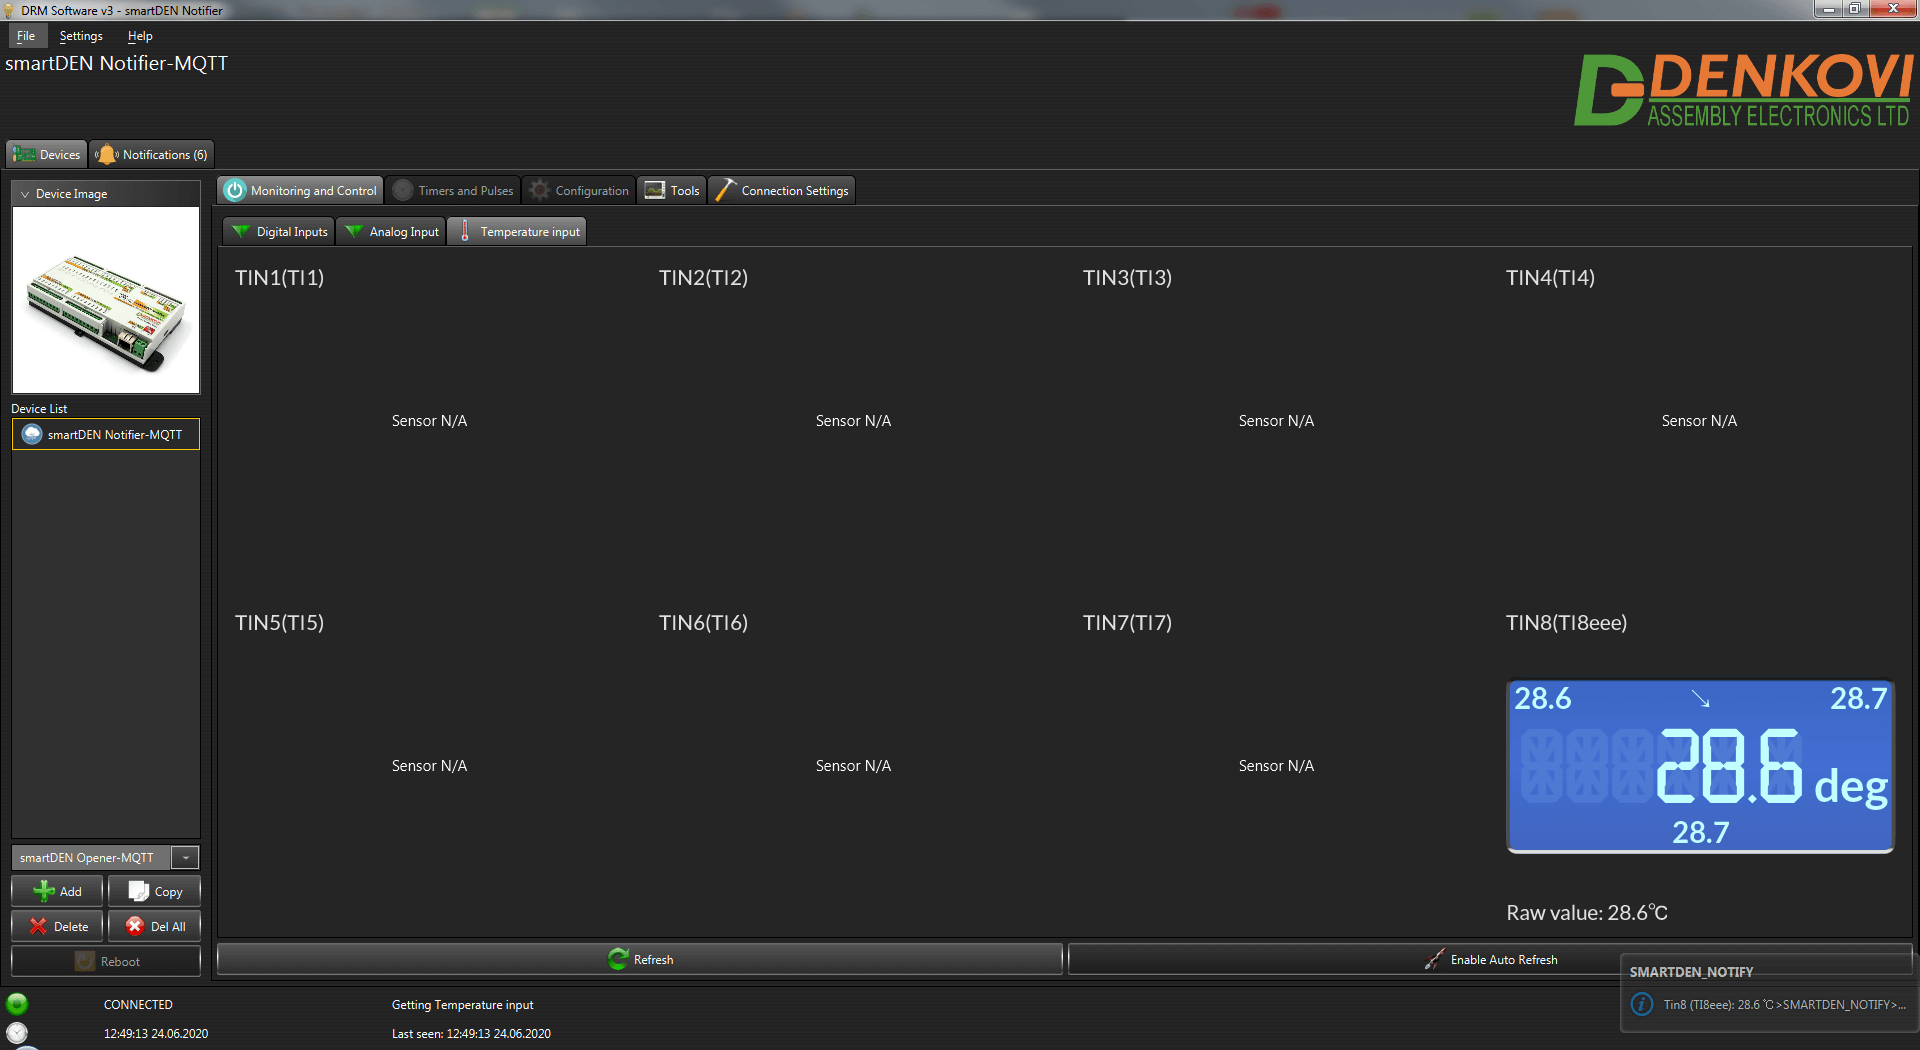Click Sensor N/A under TIN1(TI1)
The image size is (1920, 1050).
pos(429,421)
